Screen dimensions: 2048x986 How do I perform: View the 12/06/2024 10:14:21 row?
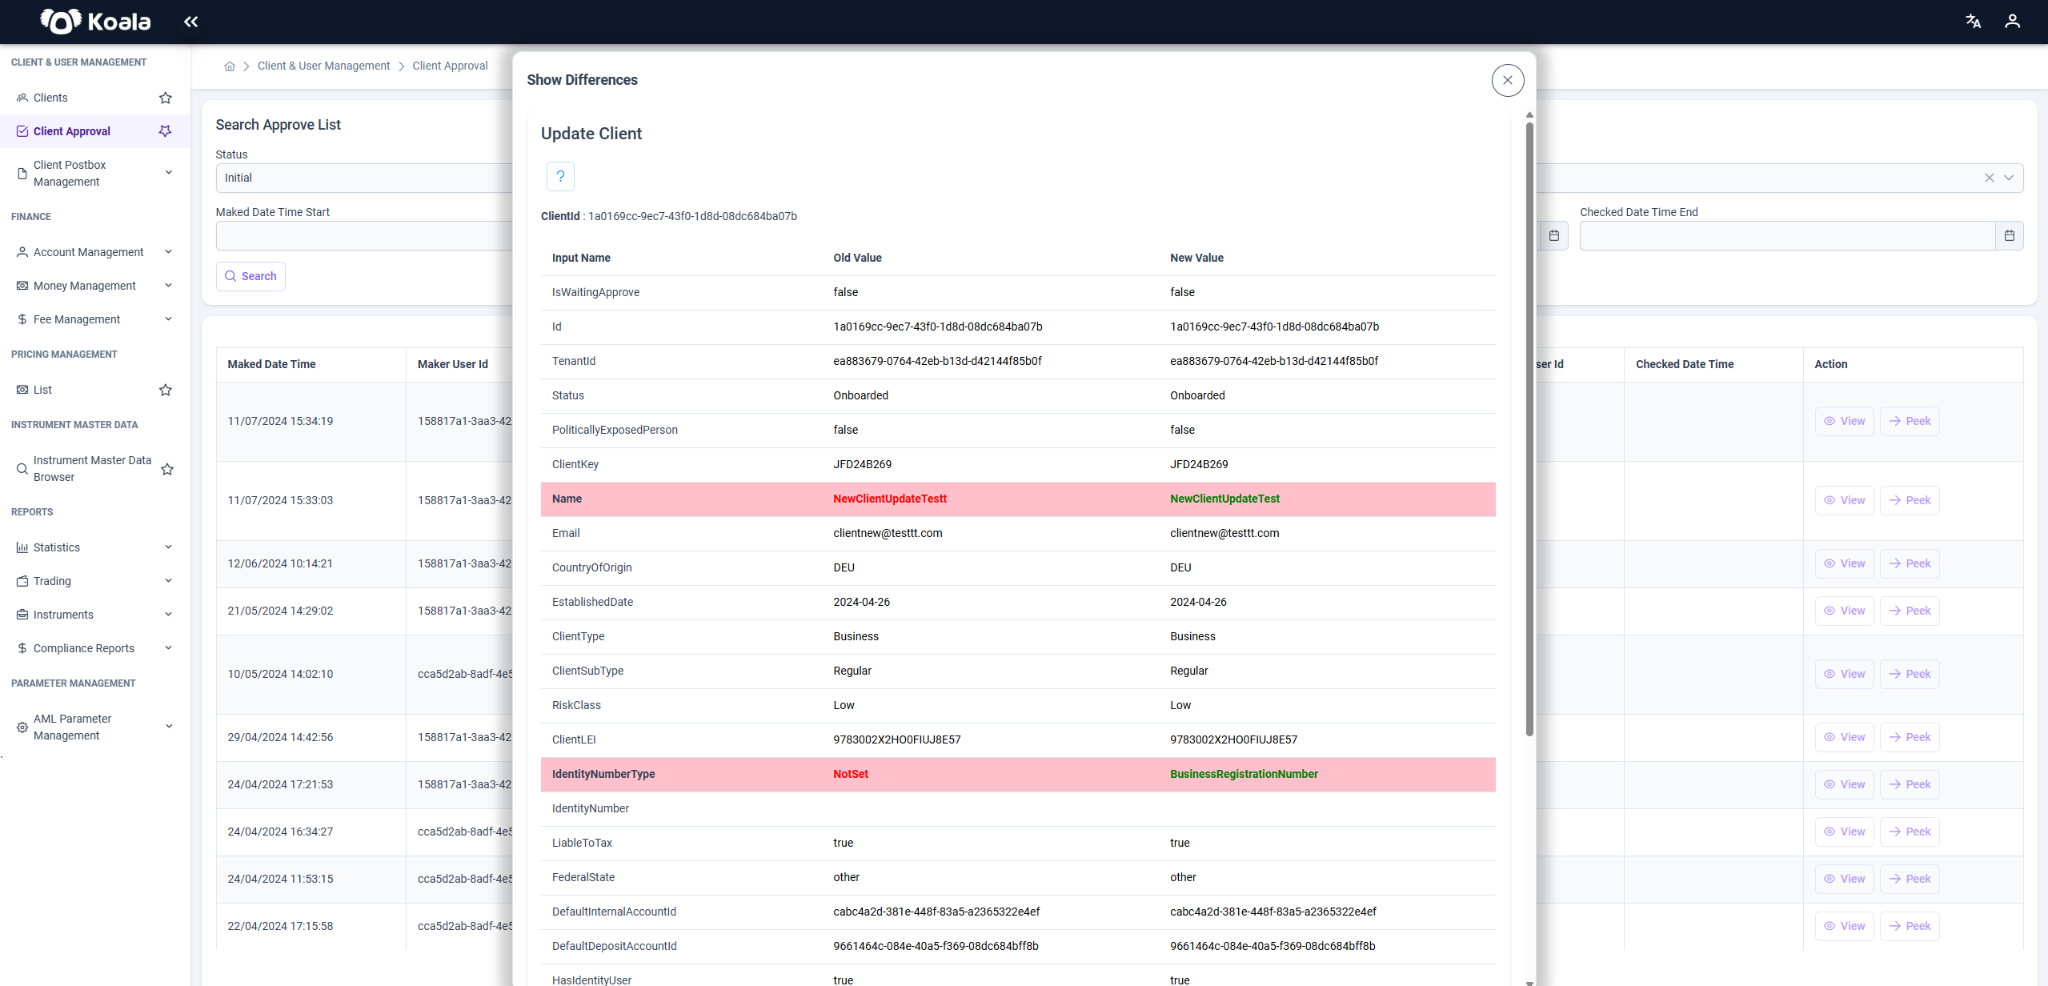pos(1844,564)
